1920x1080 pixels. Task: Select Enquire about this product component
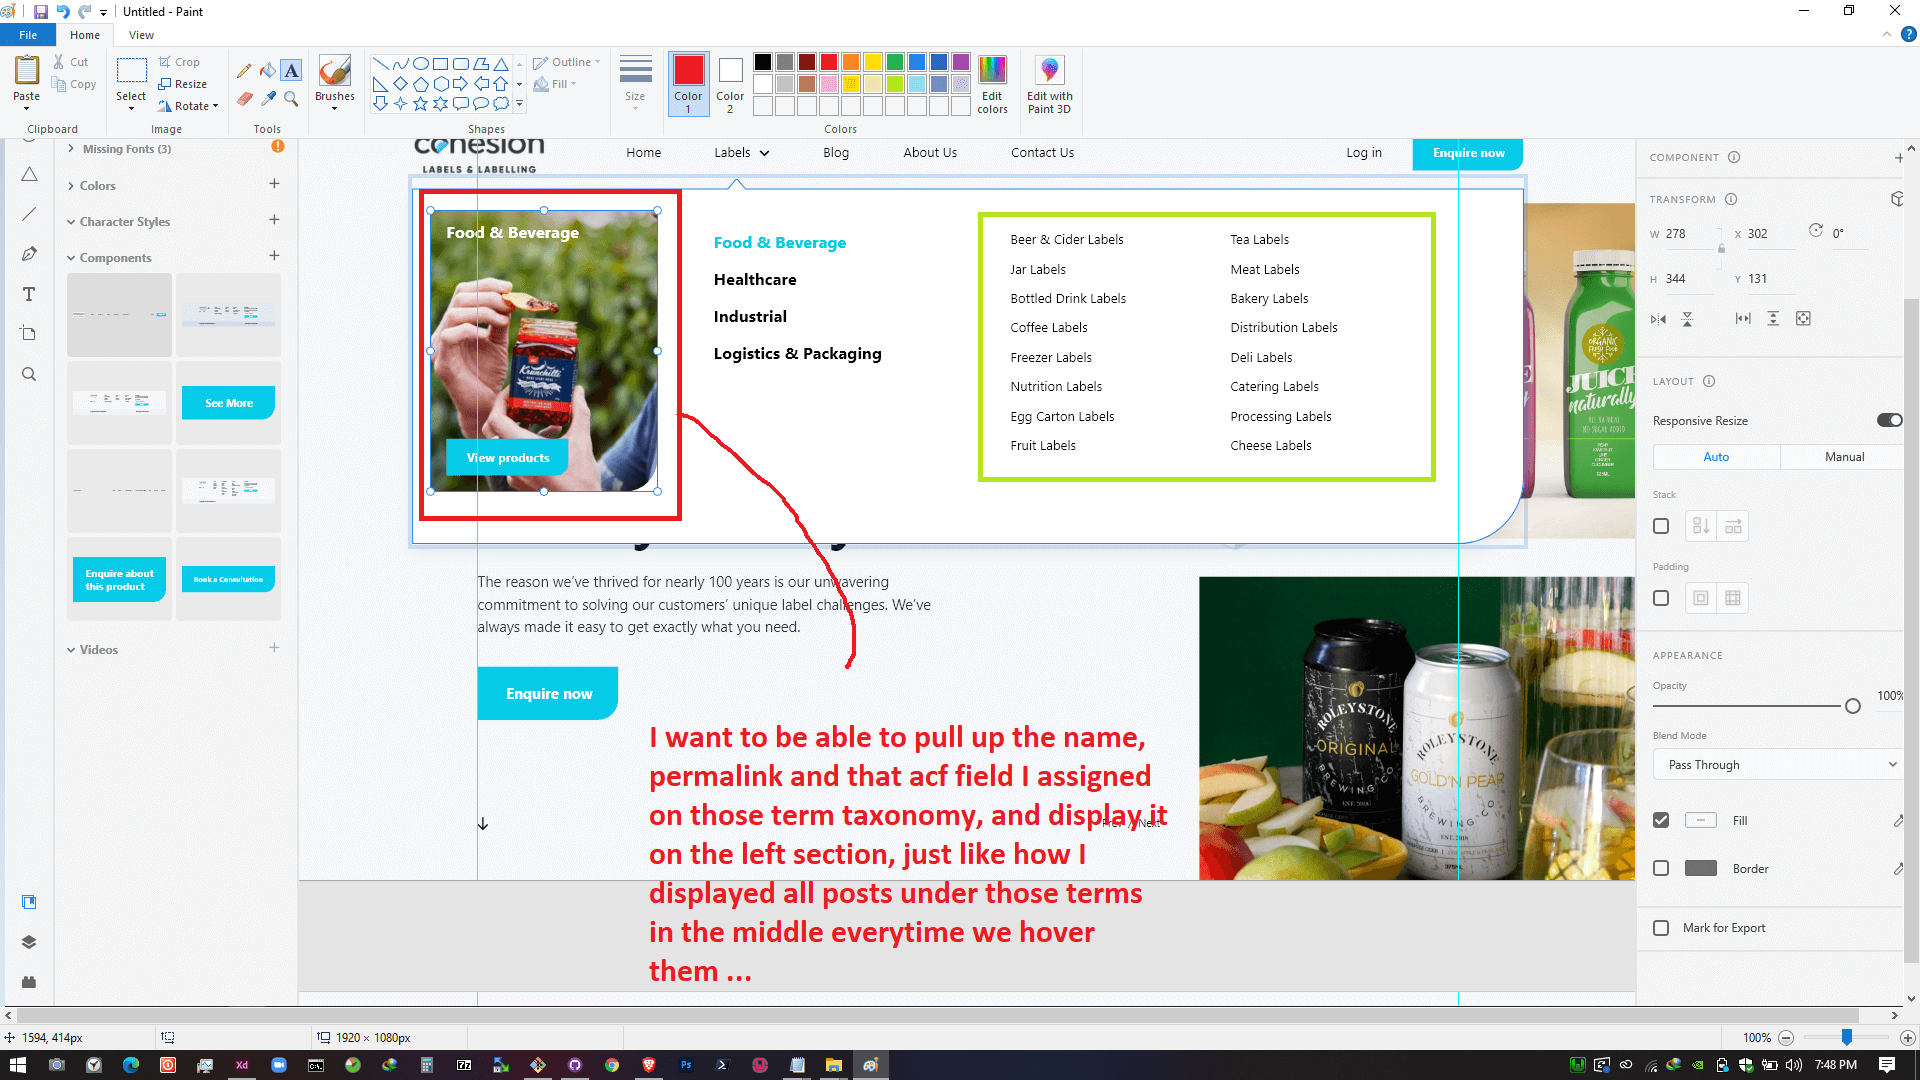coord(120,580)
